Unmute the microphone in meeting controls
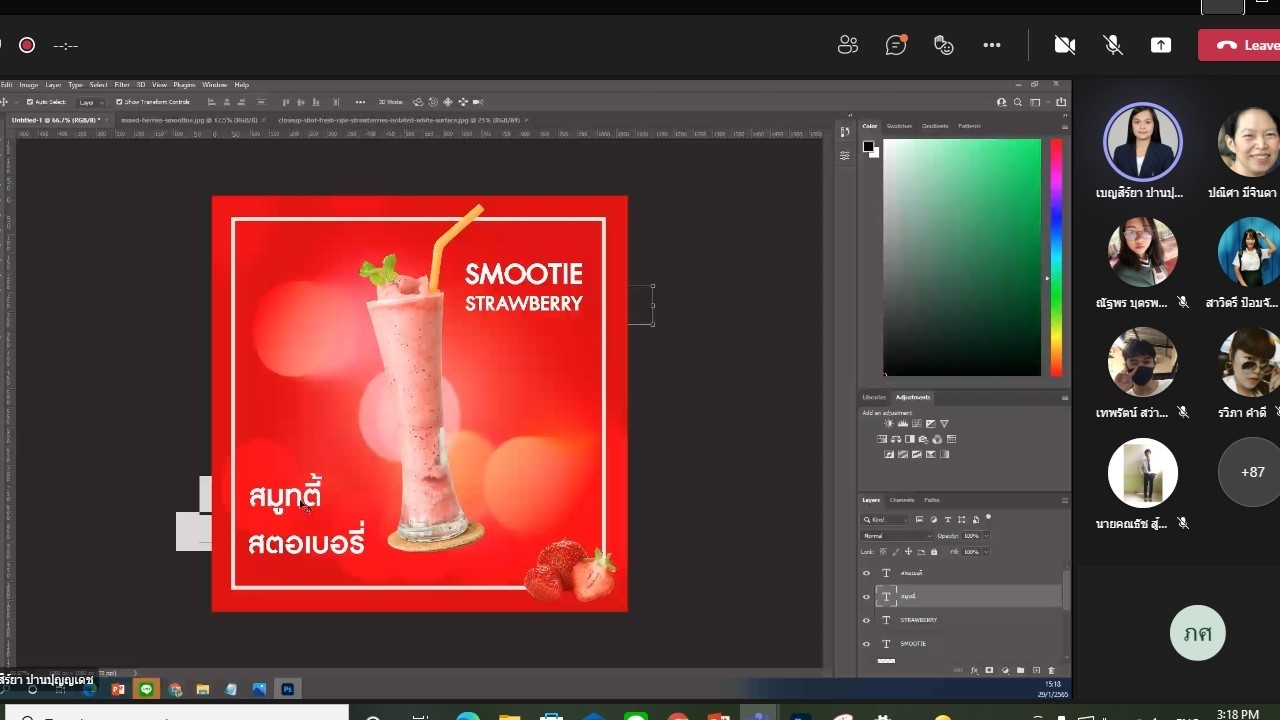This screenshot has width=1280, height=720. coord(1112,45)
